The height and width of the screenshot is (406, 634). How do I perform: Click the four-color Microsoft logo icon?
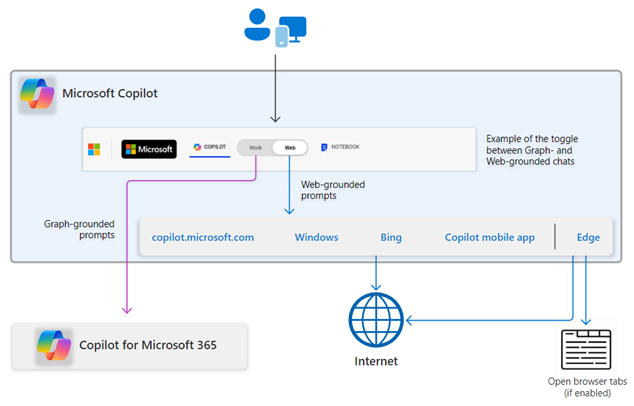pos(94,149)
